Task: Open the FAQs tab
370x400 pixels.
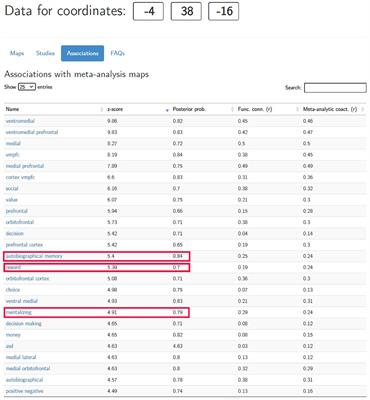Action: tap(117, 53)
